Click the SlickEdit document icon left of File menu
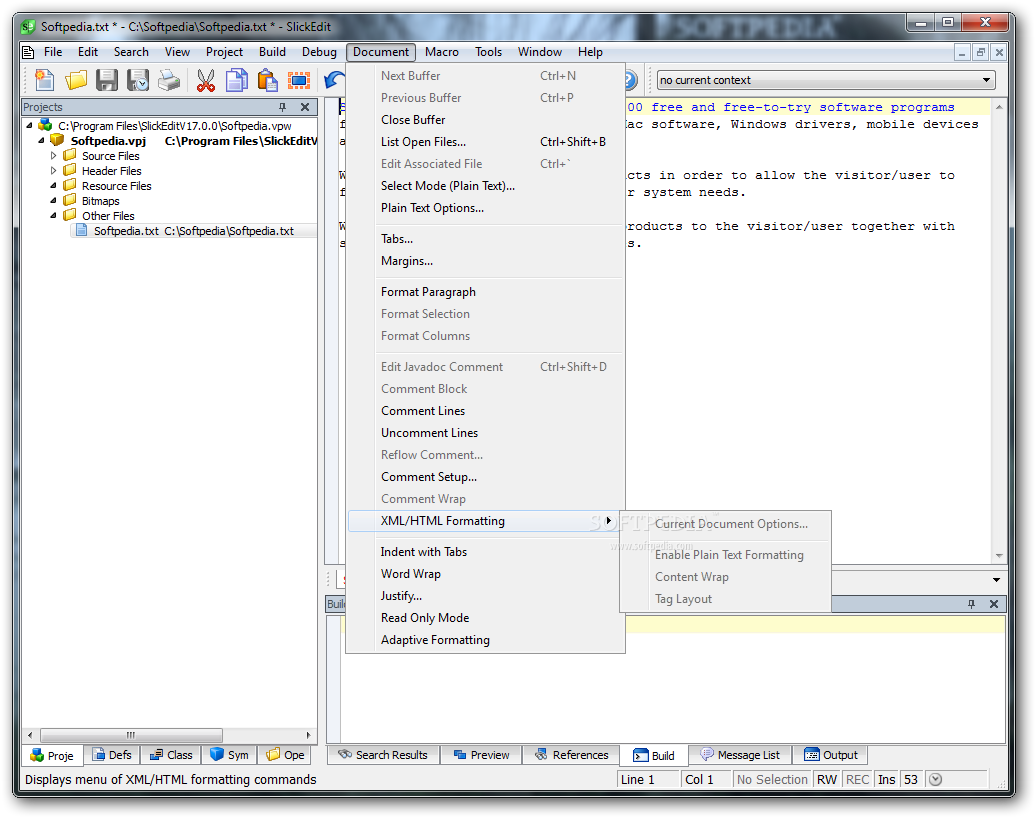This screenshot has height=818, width=1036. pos(28,52)
